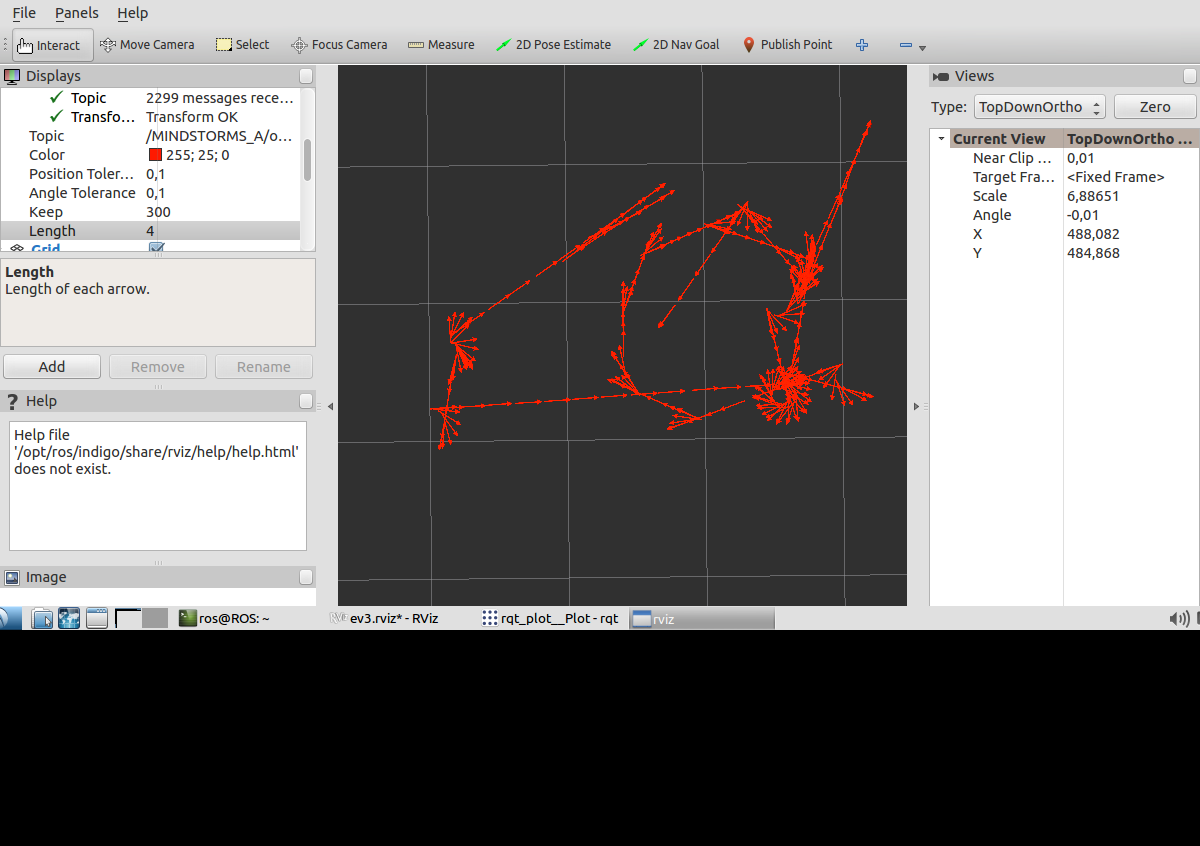Click the Zero button in Views
The width and height of the screenshot is (1200, 846).
coord(1155,107)
